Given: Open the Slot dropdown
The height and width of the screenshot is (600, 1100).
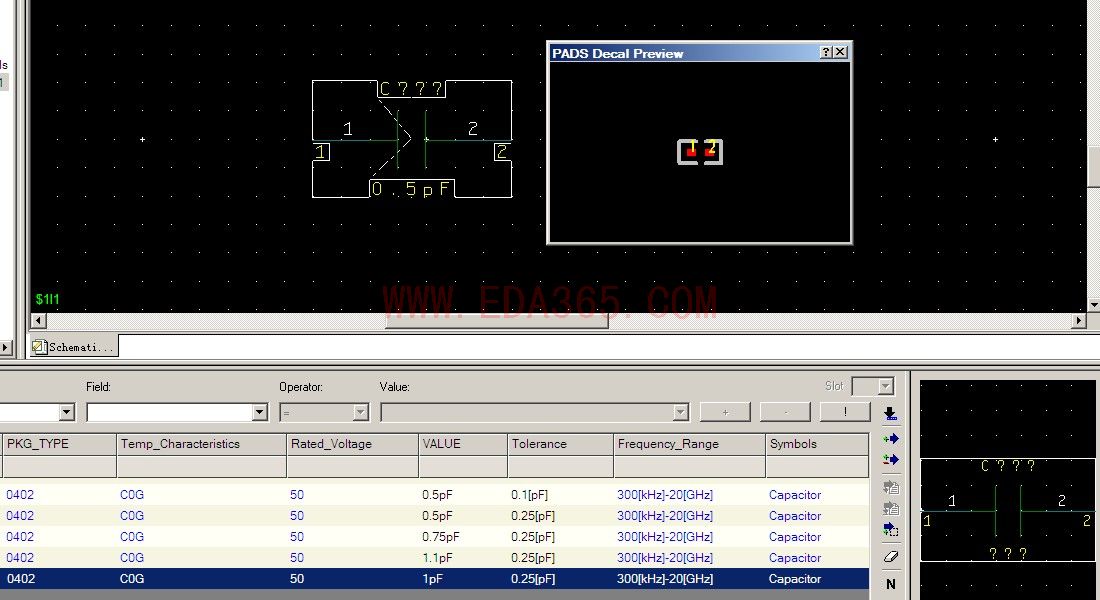Looking at the screenshot, I should 885,386.
